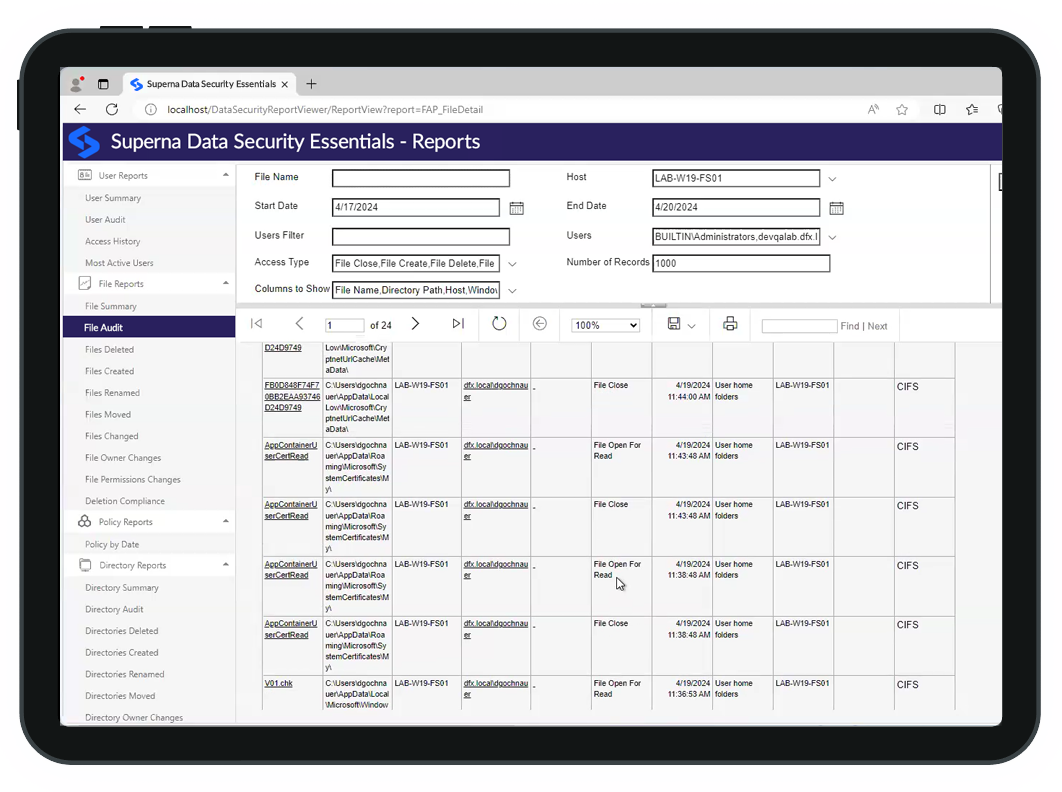
Task: Open the Host dropdown
Action: (832, 178)
